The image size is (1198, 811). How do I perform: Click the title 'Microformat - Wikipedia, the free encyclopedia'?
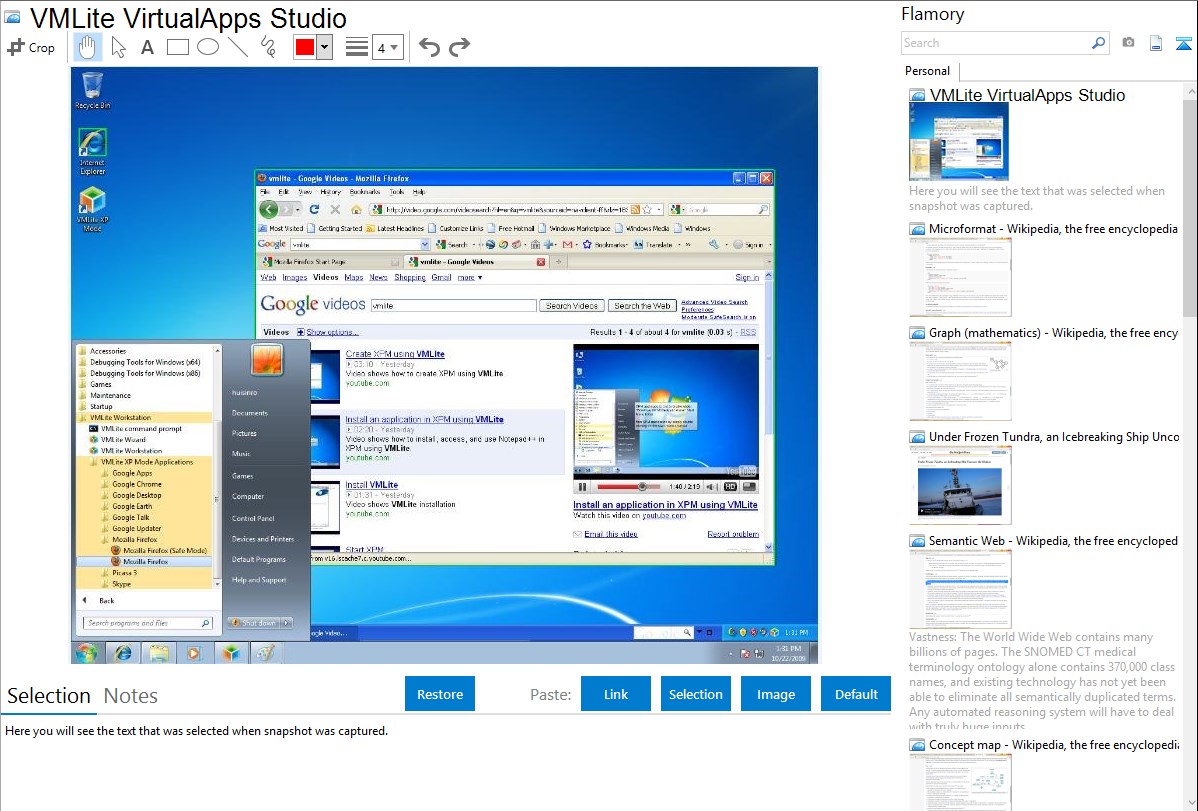tap(1053, 229)
